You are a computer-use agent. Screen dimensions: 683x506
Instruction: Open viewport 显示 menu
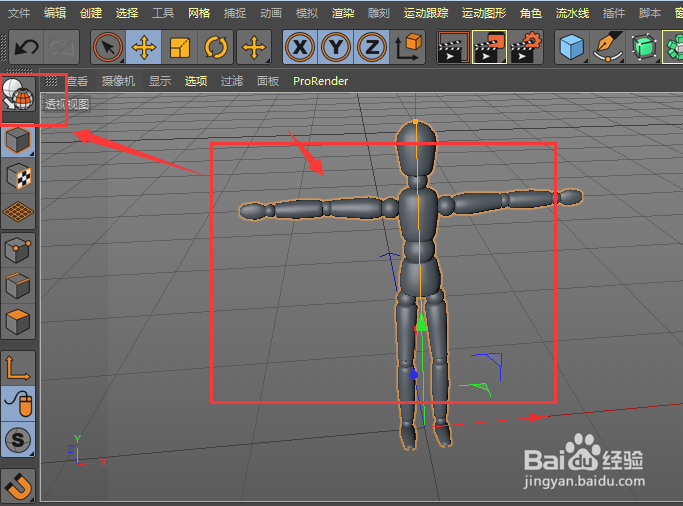(x=160, y=81)
